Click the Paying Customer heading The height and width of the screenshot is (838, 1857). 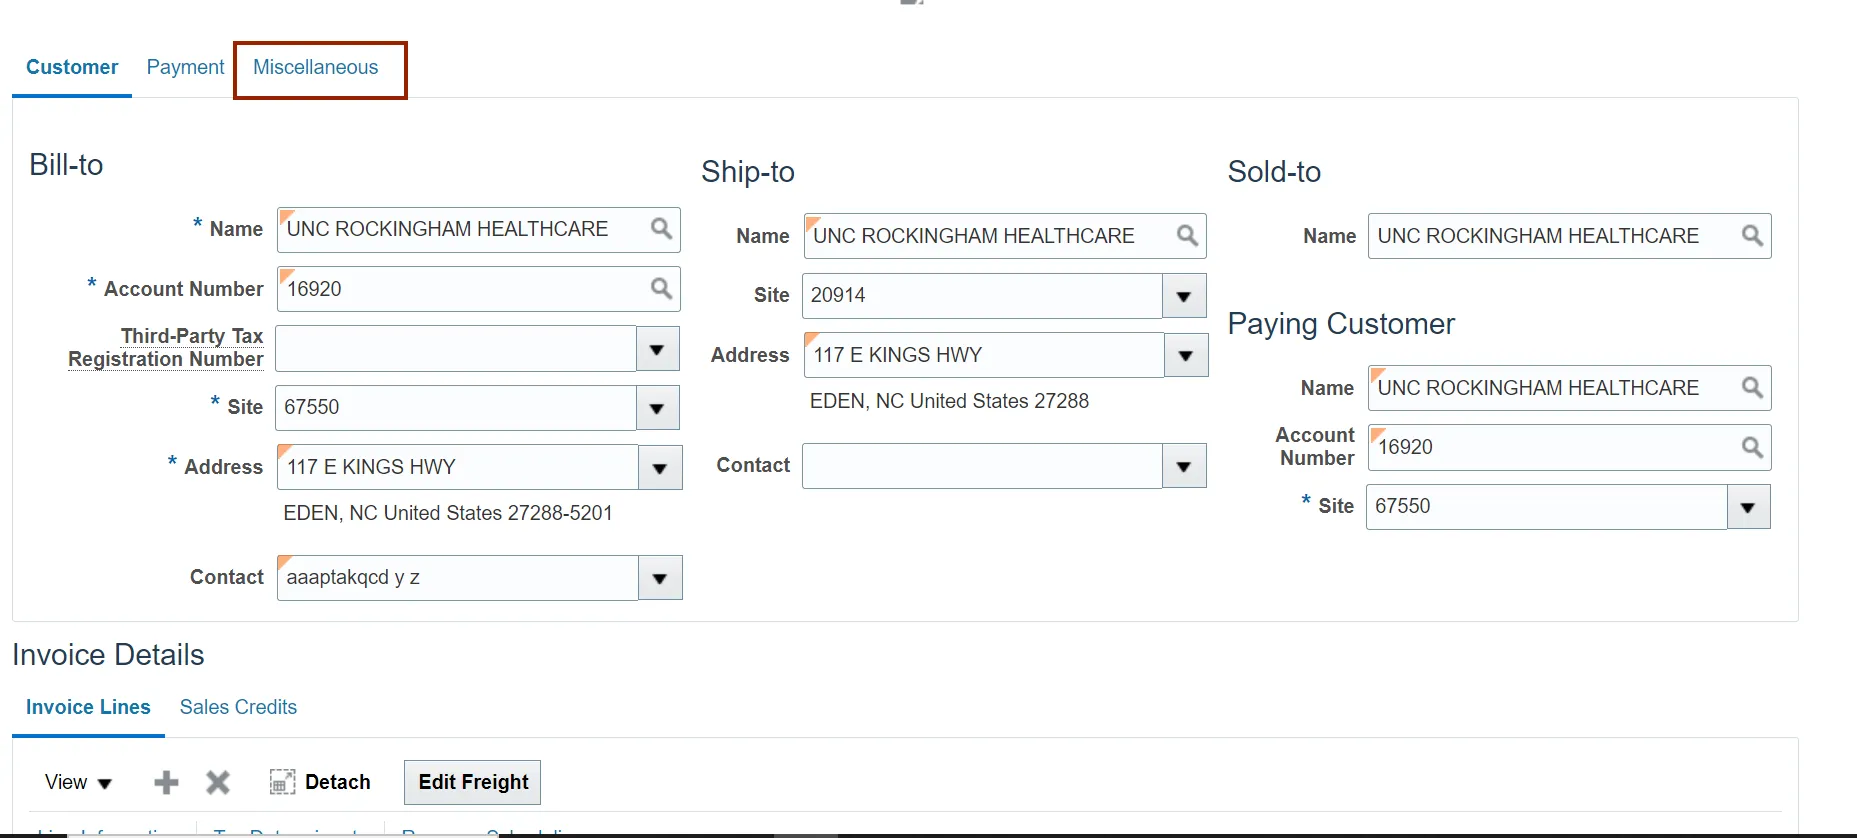click(x=1341, y=324)
